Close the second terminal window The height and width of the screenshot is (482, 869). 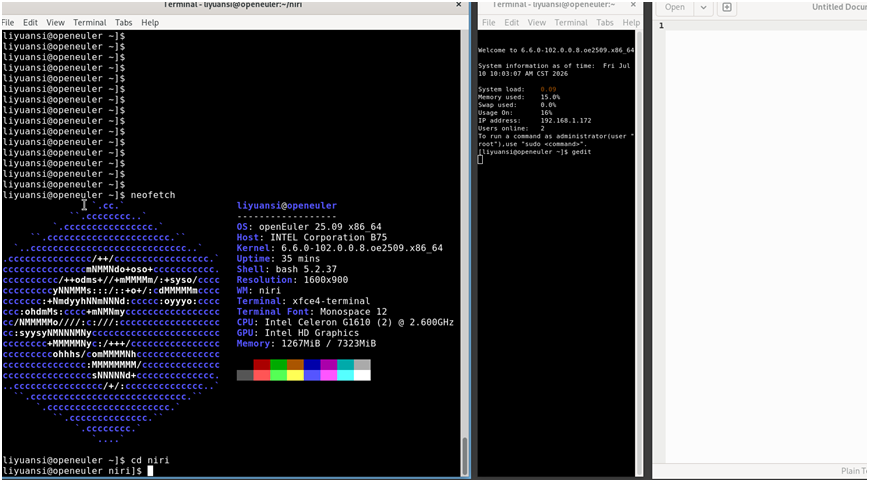click(633, 4)
